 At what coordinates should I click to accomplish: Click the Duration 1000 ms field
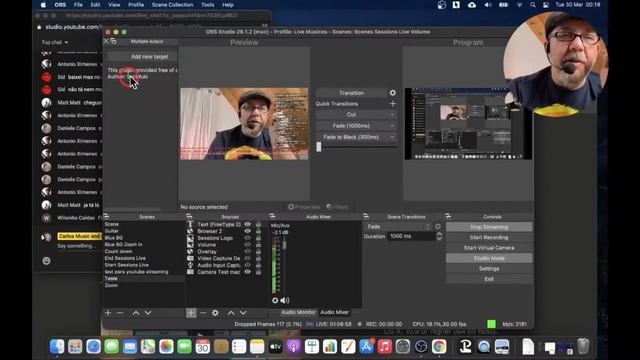(x=411, y=236)
